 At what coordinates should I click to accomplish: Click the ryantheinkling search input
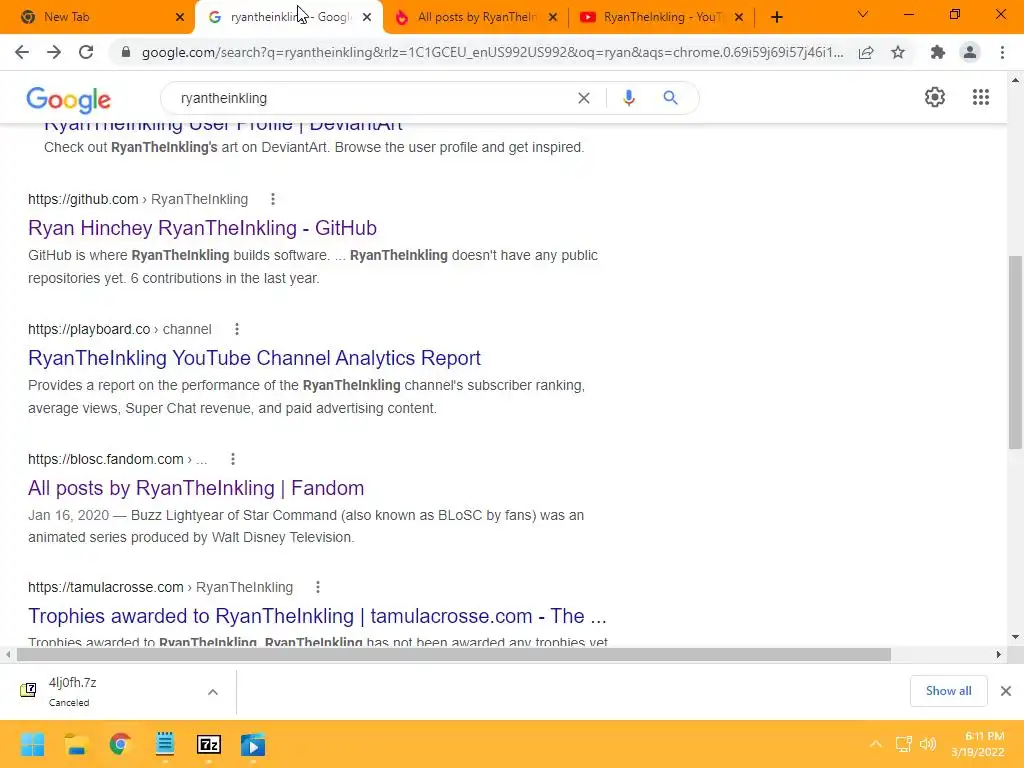pyautogui.click(x=372, y=98)
